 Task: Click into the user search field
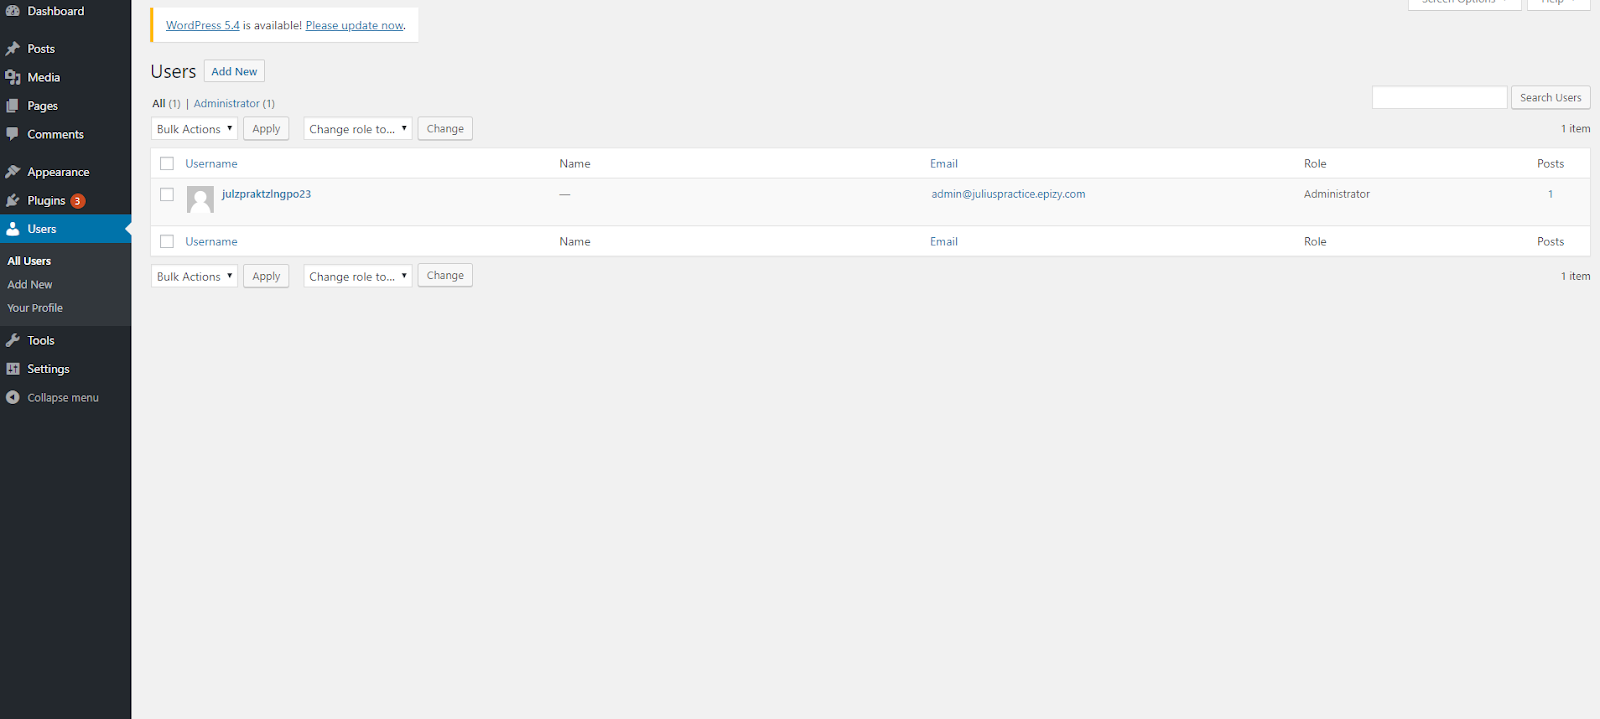[x=1439, y=97]
